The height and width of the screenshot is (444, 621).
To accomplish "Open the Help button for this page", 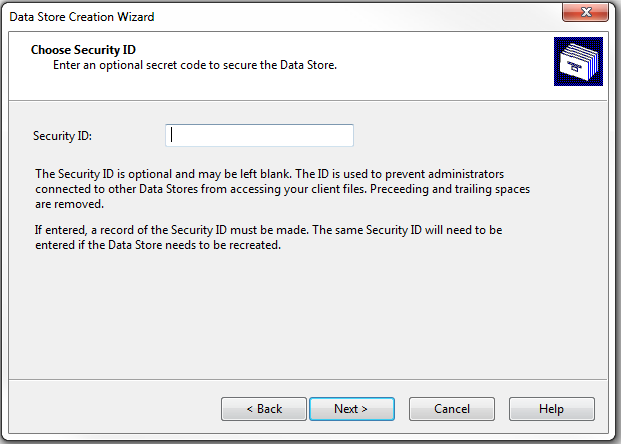I will (552, 409).
